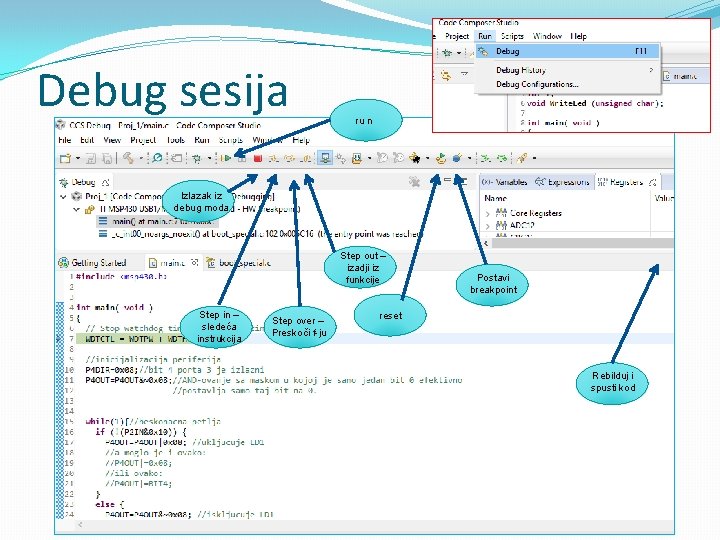Image resolution: width=720 pixels, height=540 pixels.
Task: Click the black bug icon right of the clock icons
Action: pos(415,158)
